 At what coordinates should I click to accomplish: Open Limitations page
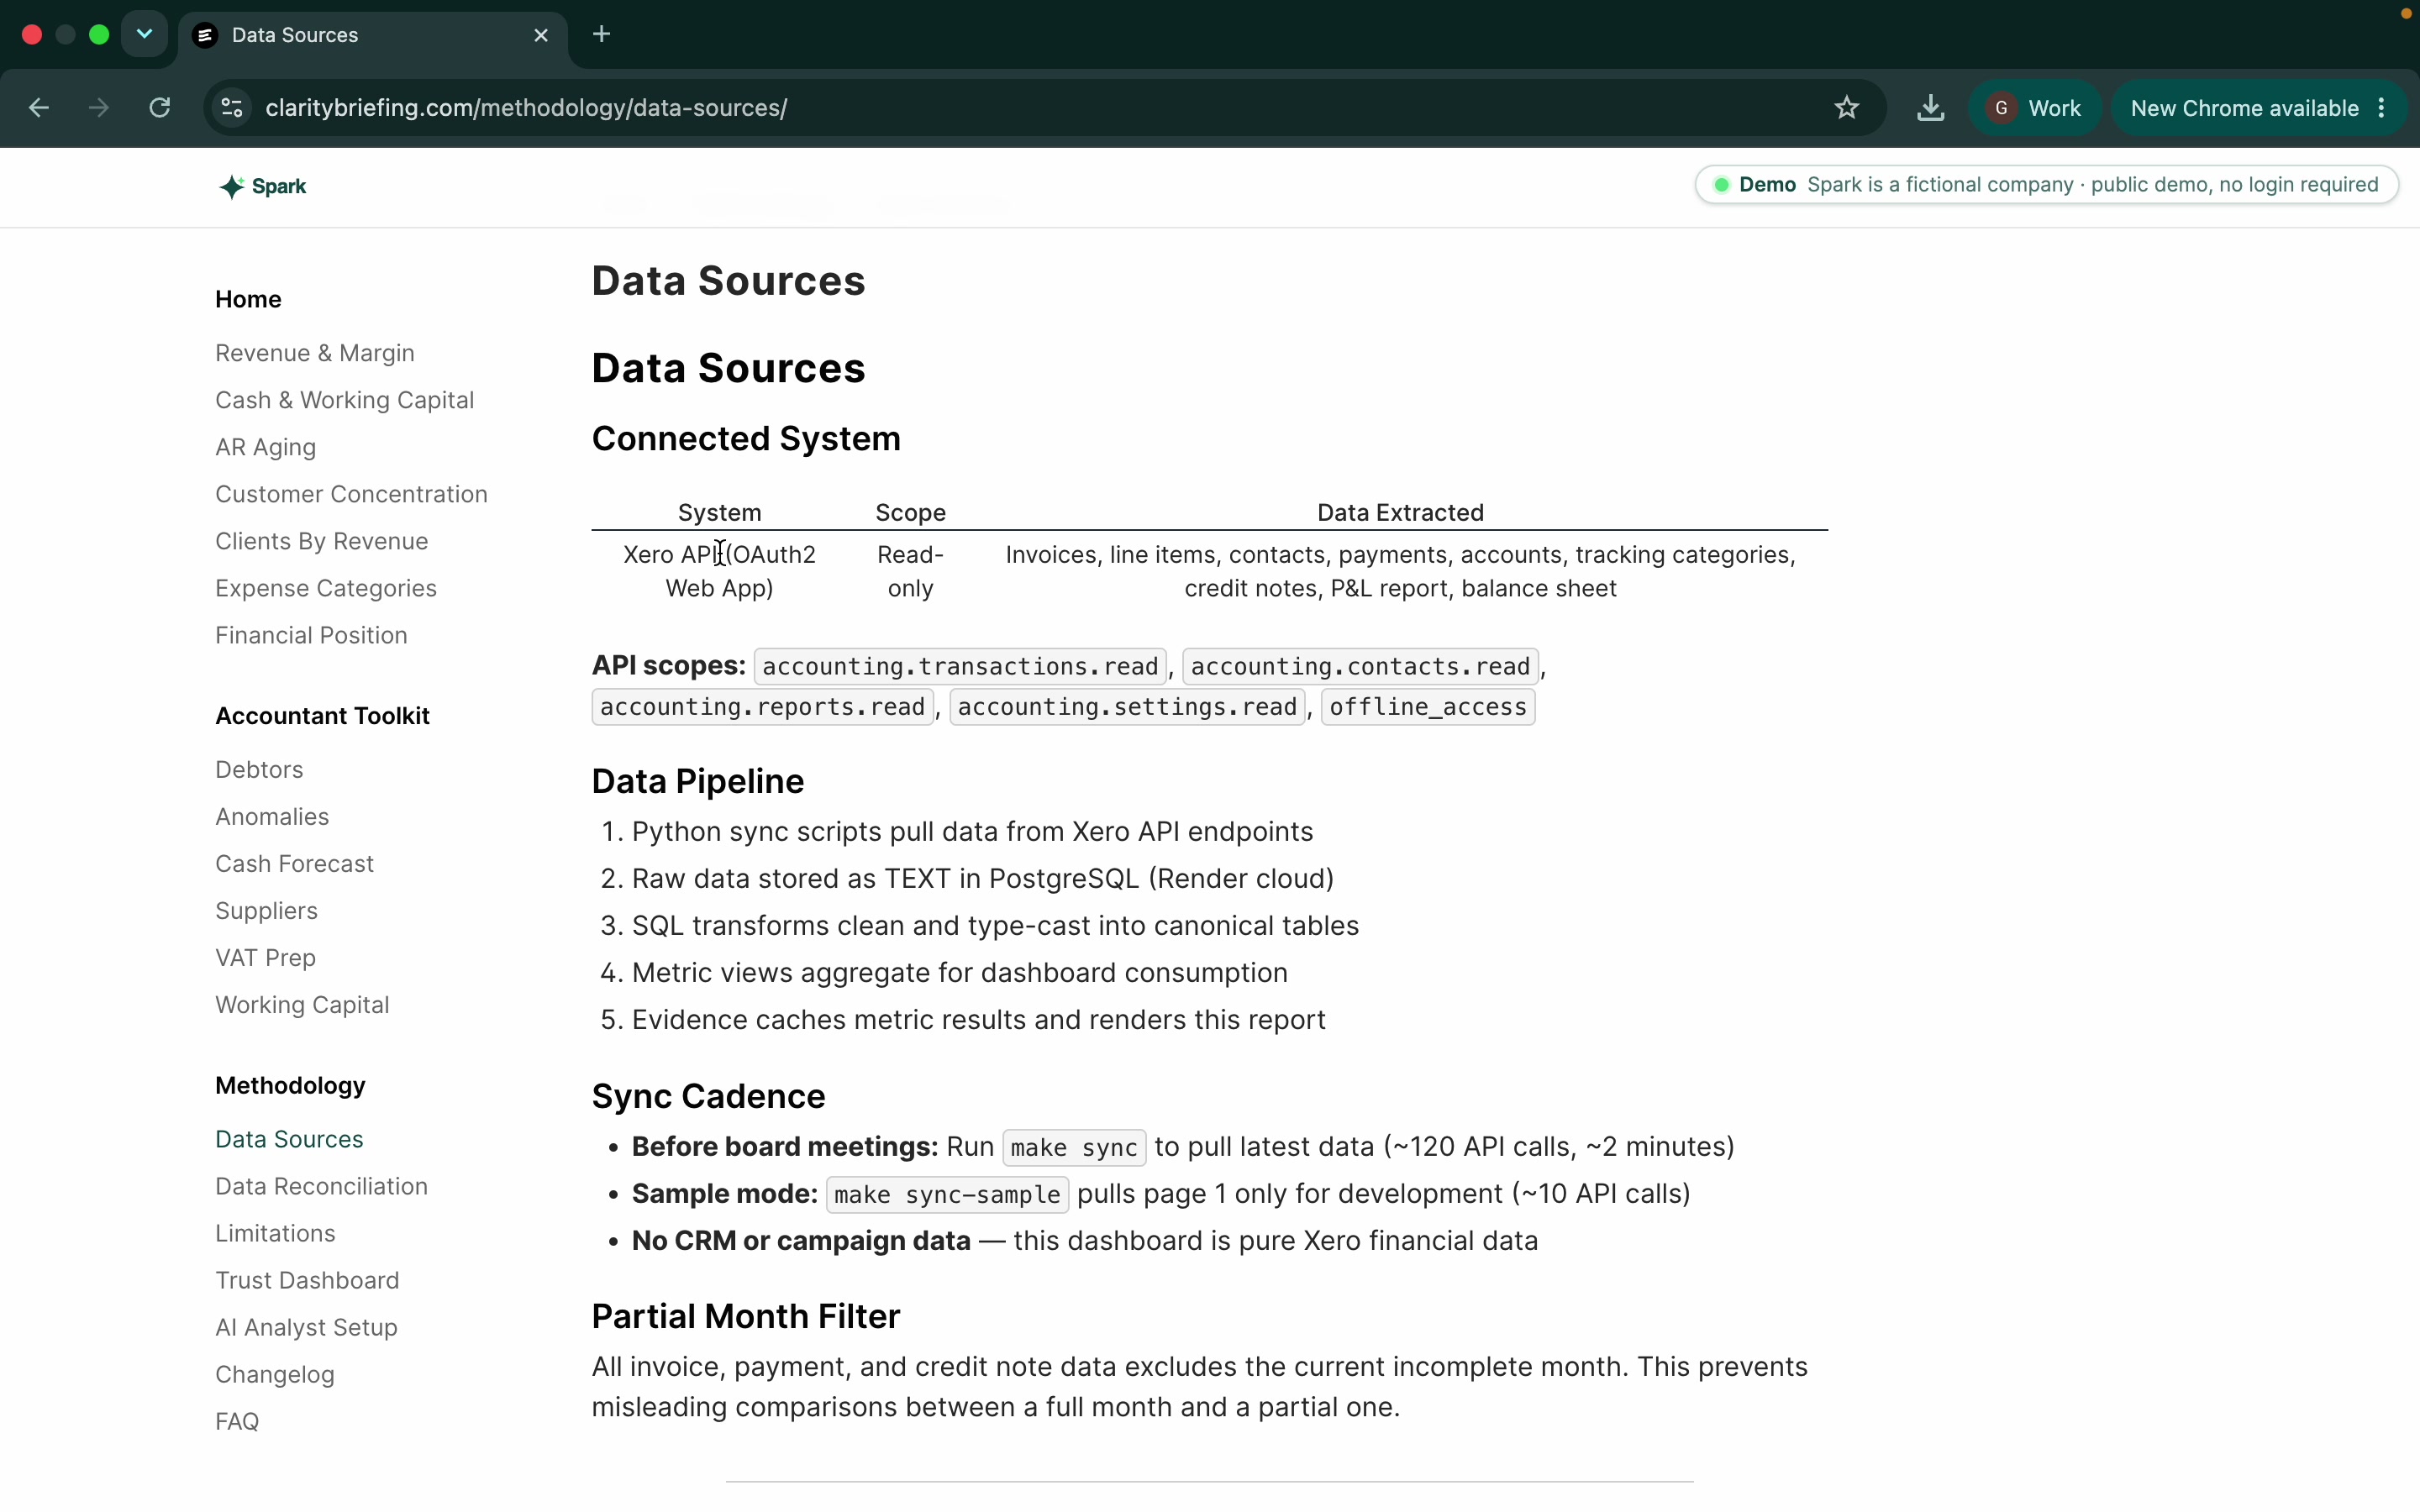click(x=275, y=1234)
